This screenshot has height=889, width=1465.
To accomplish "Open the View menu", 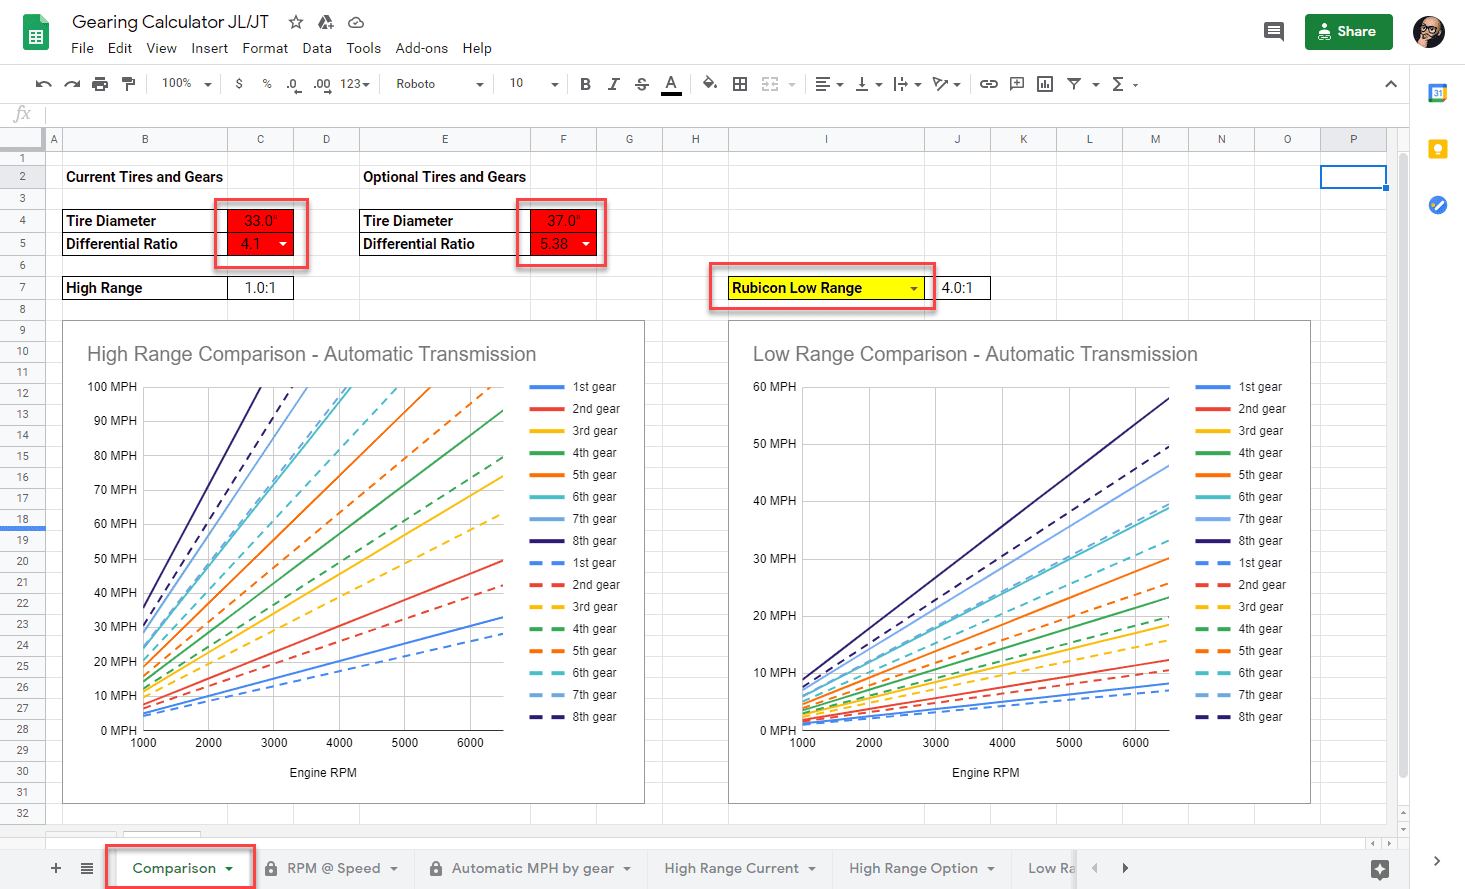I will tap(161, 48).
